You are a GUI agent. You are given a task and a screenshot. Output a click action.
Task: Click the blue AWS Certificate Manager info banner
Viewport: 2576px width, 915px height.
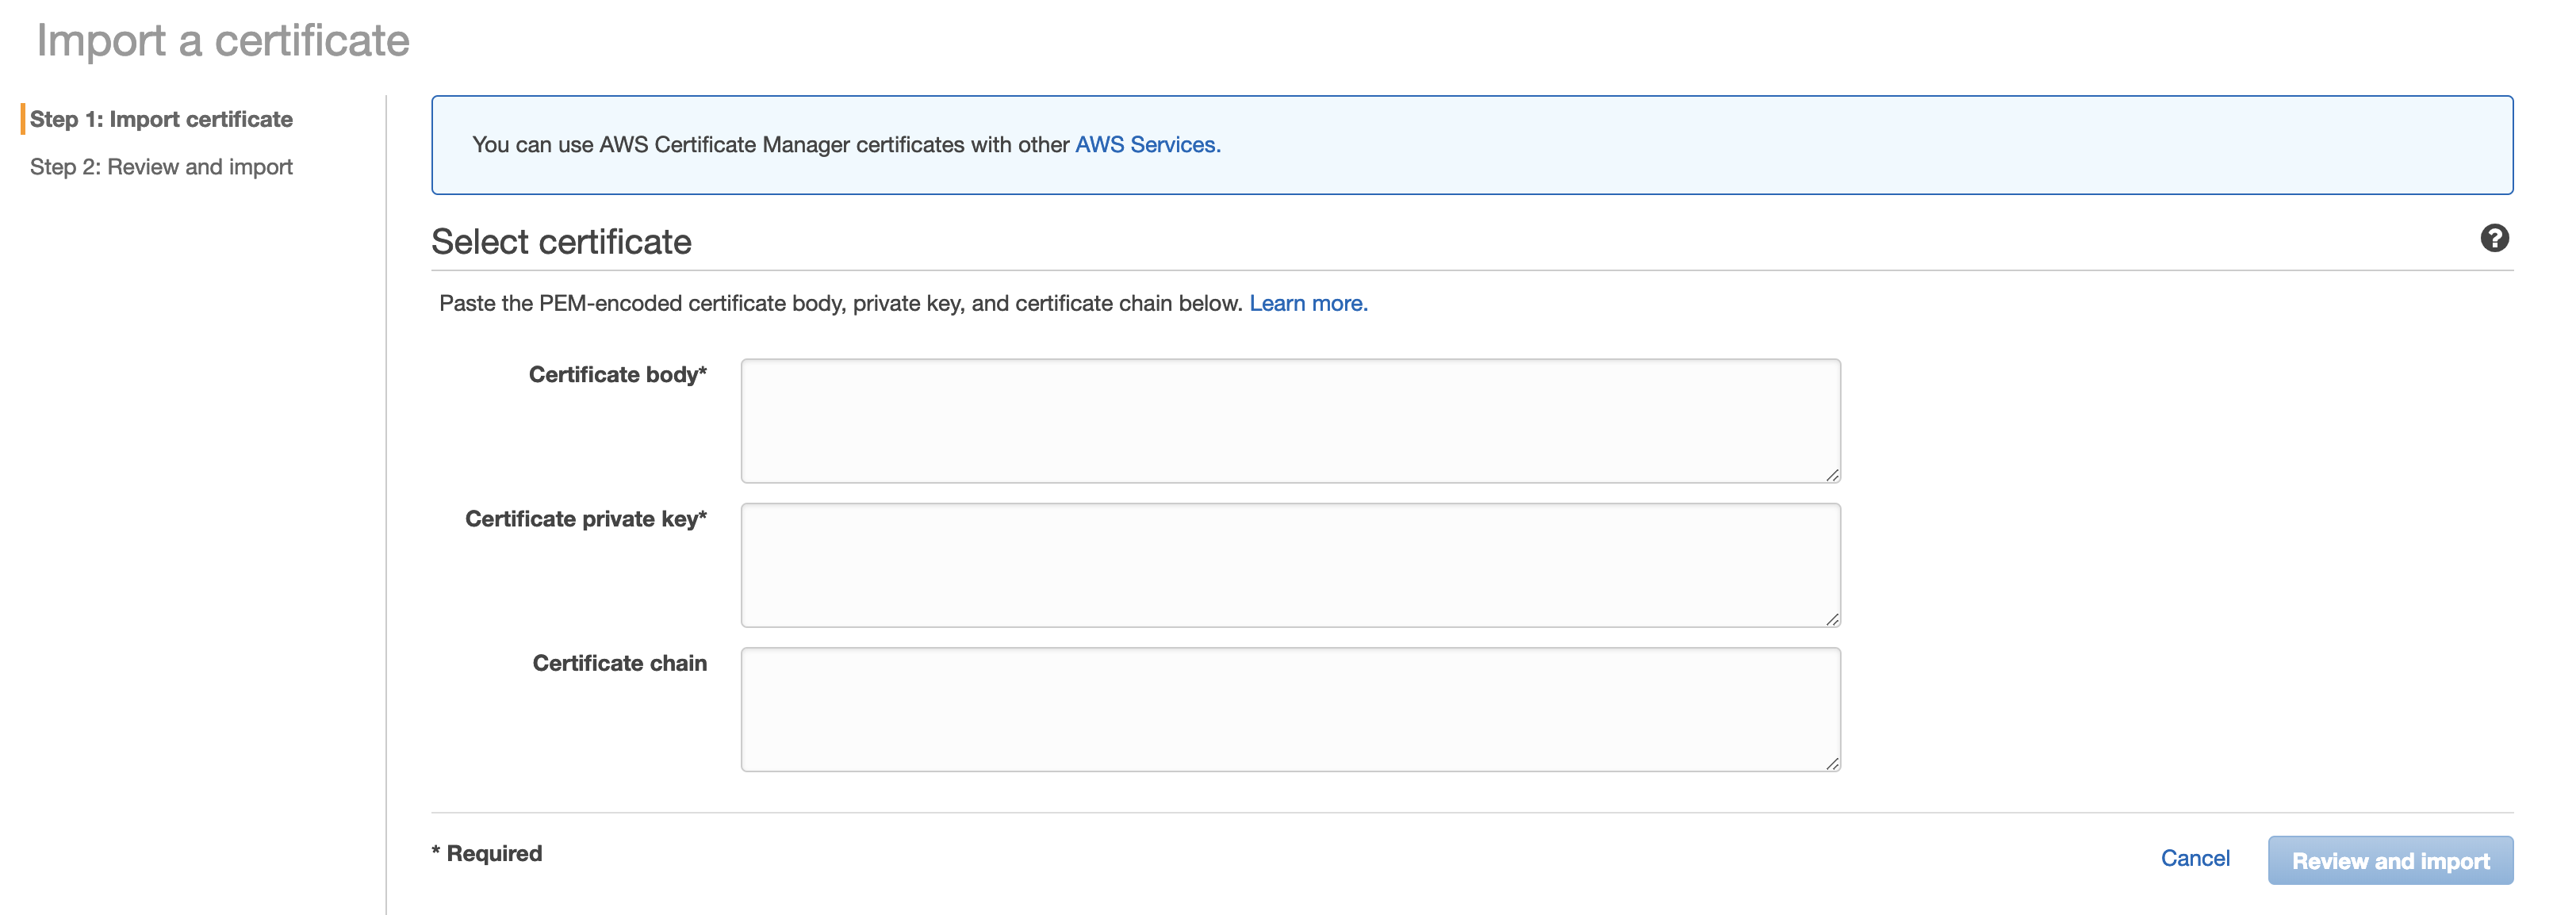click(x=1700, y=145)
